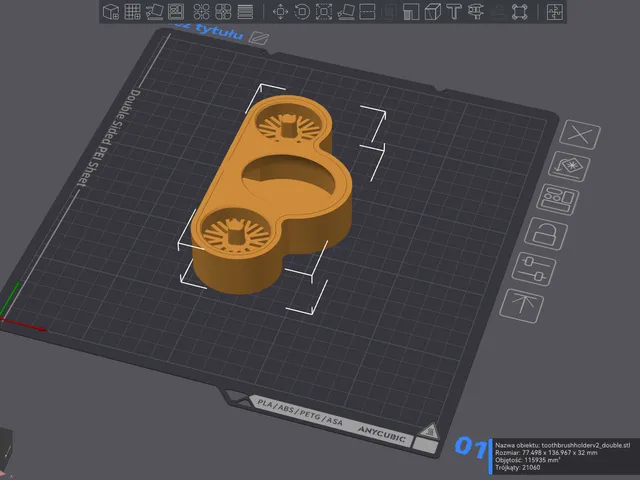Add a new plate with grid icon
The height and width of the screenshot is (480, 640).
(x=132, y=12)
